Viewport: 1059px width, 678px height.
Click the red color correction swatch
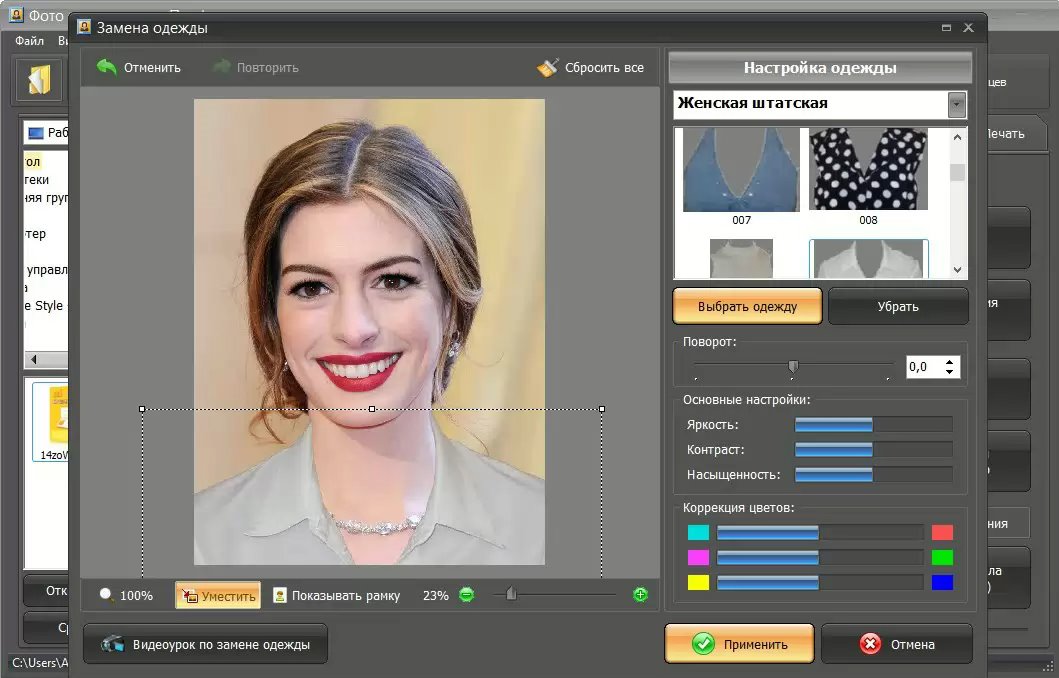pyautogui.click(x=942, y=532)
